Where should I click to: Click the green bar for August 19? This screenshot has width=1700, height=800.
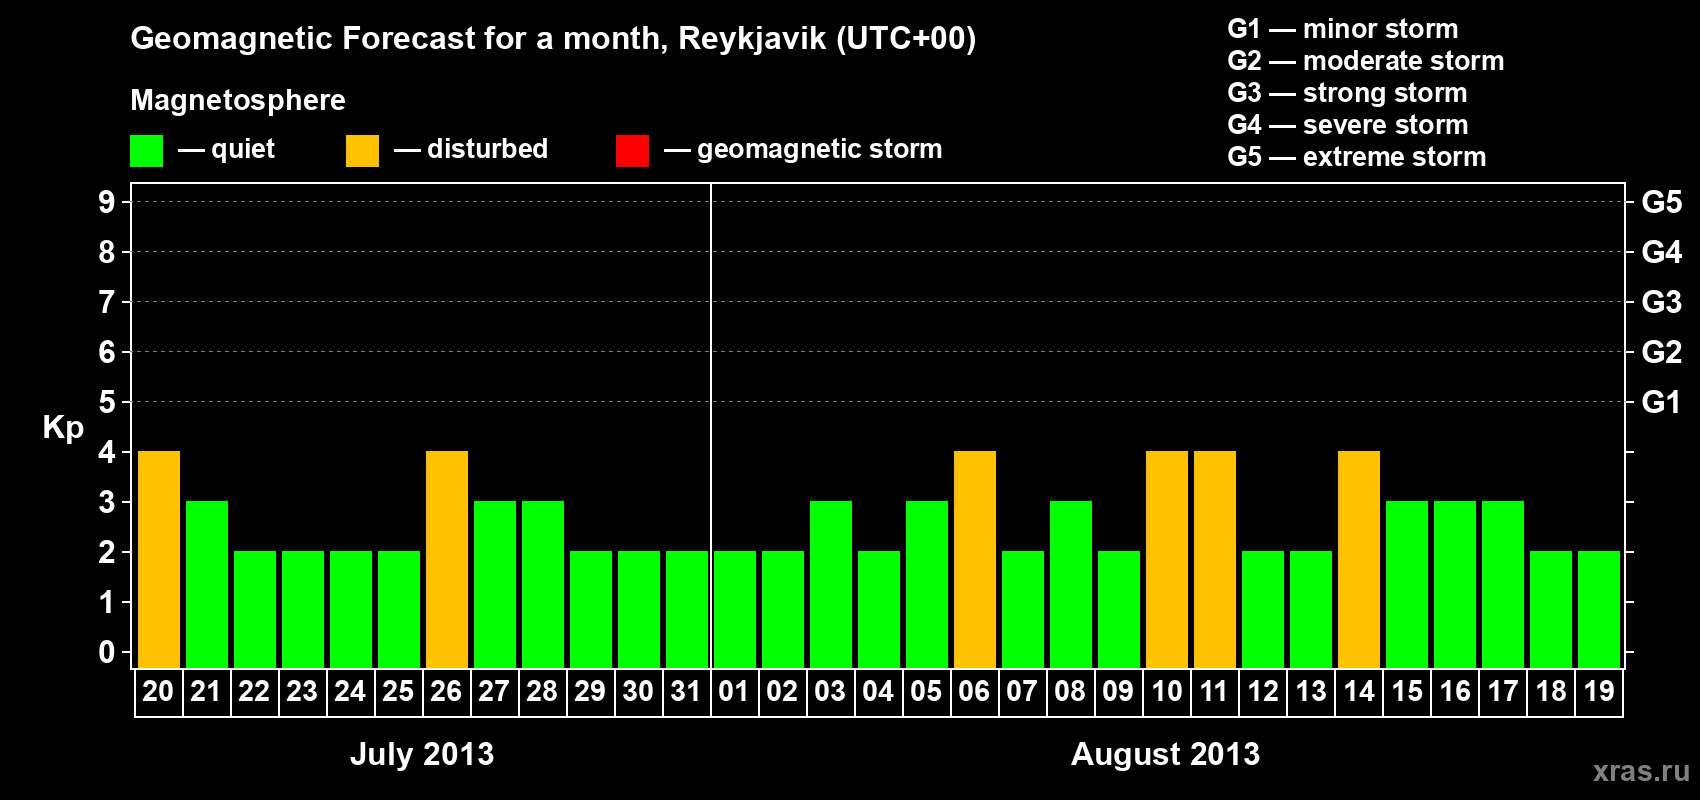pos(1599,609)
